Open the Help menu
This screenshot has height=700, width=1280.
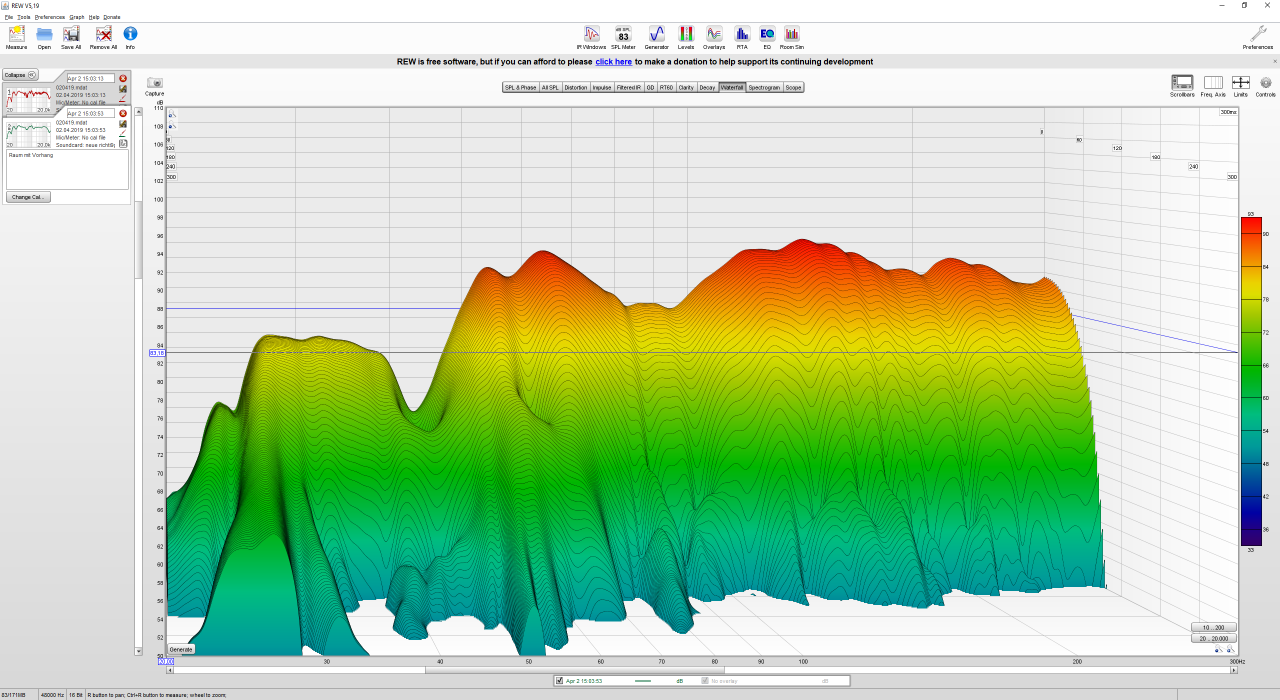pyautogui.click(x=94, y=17)
